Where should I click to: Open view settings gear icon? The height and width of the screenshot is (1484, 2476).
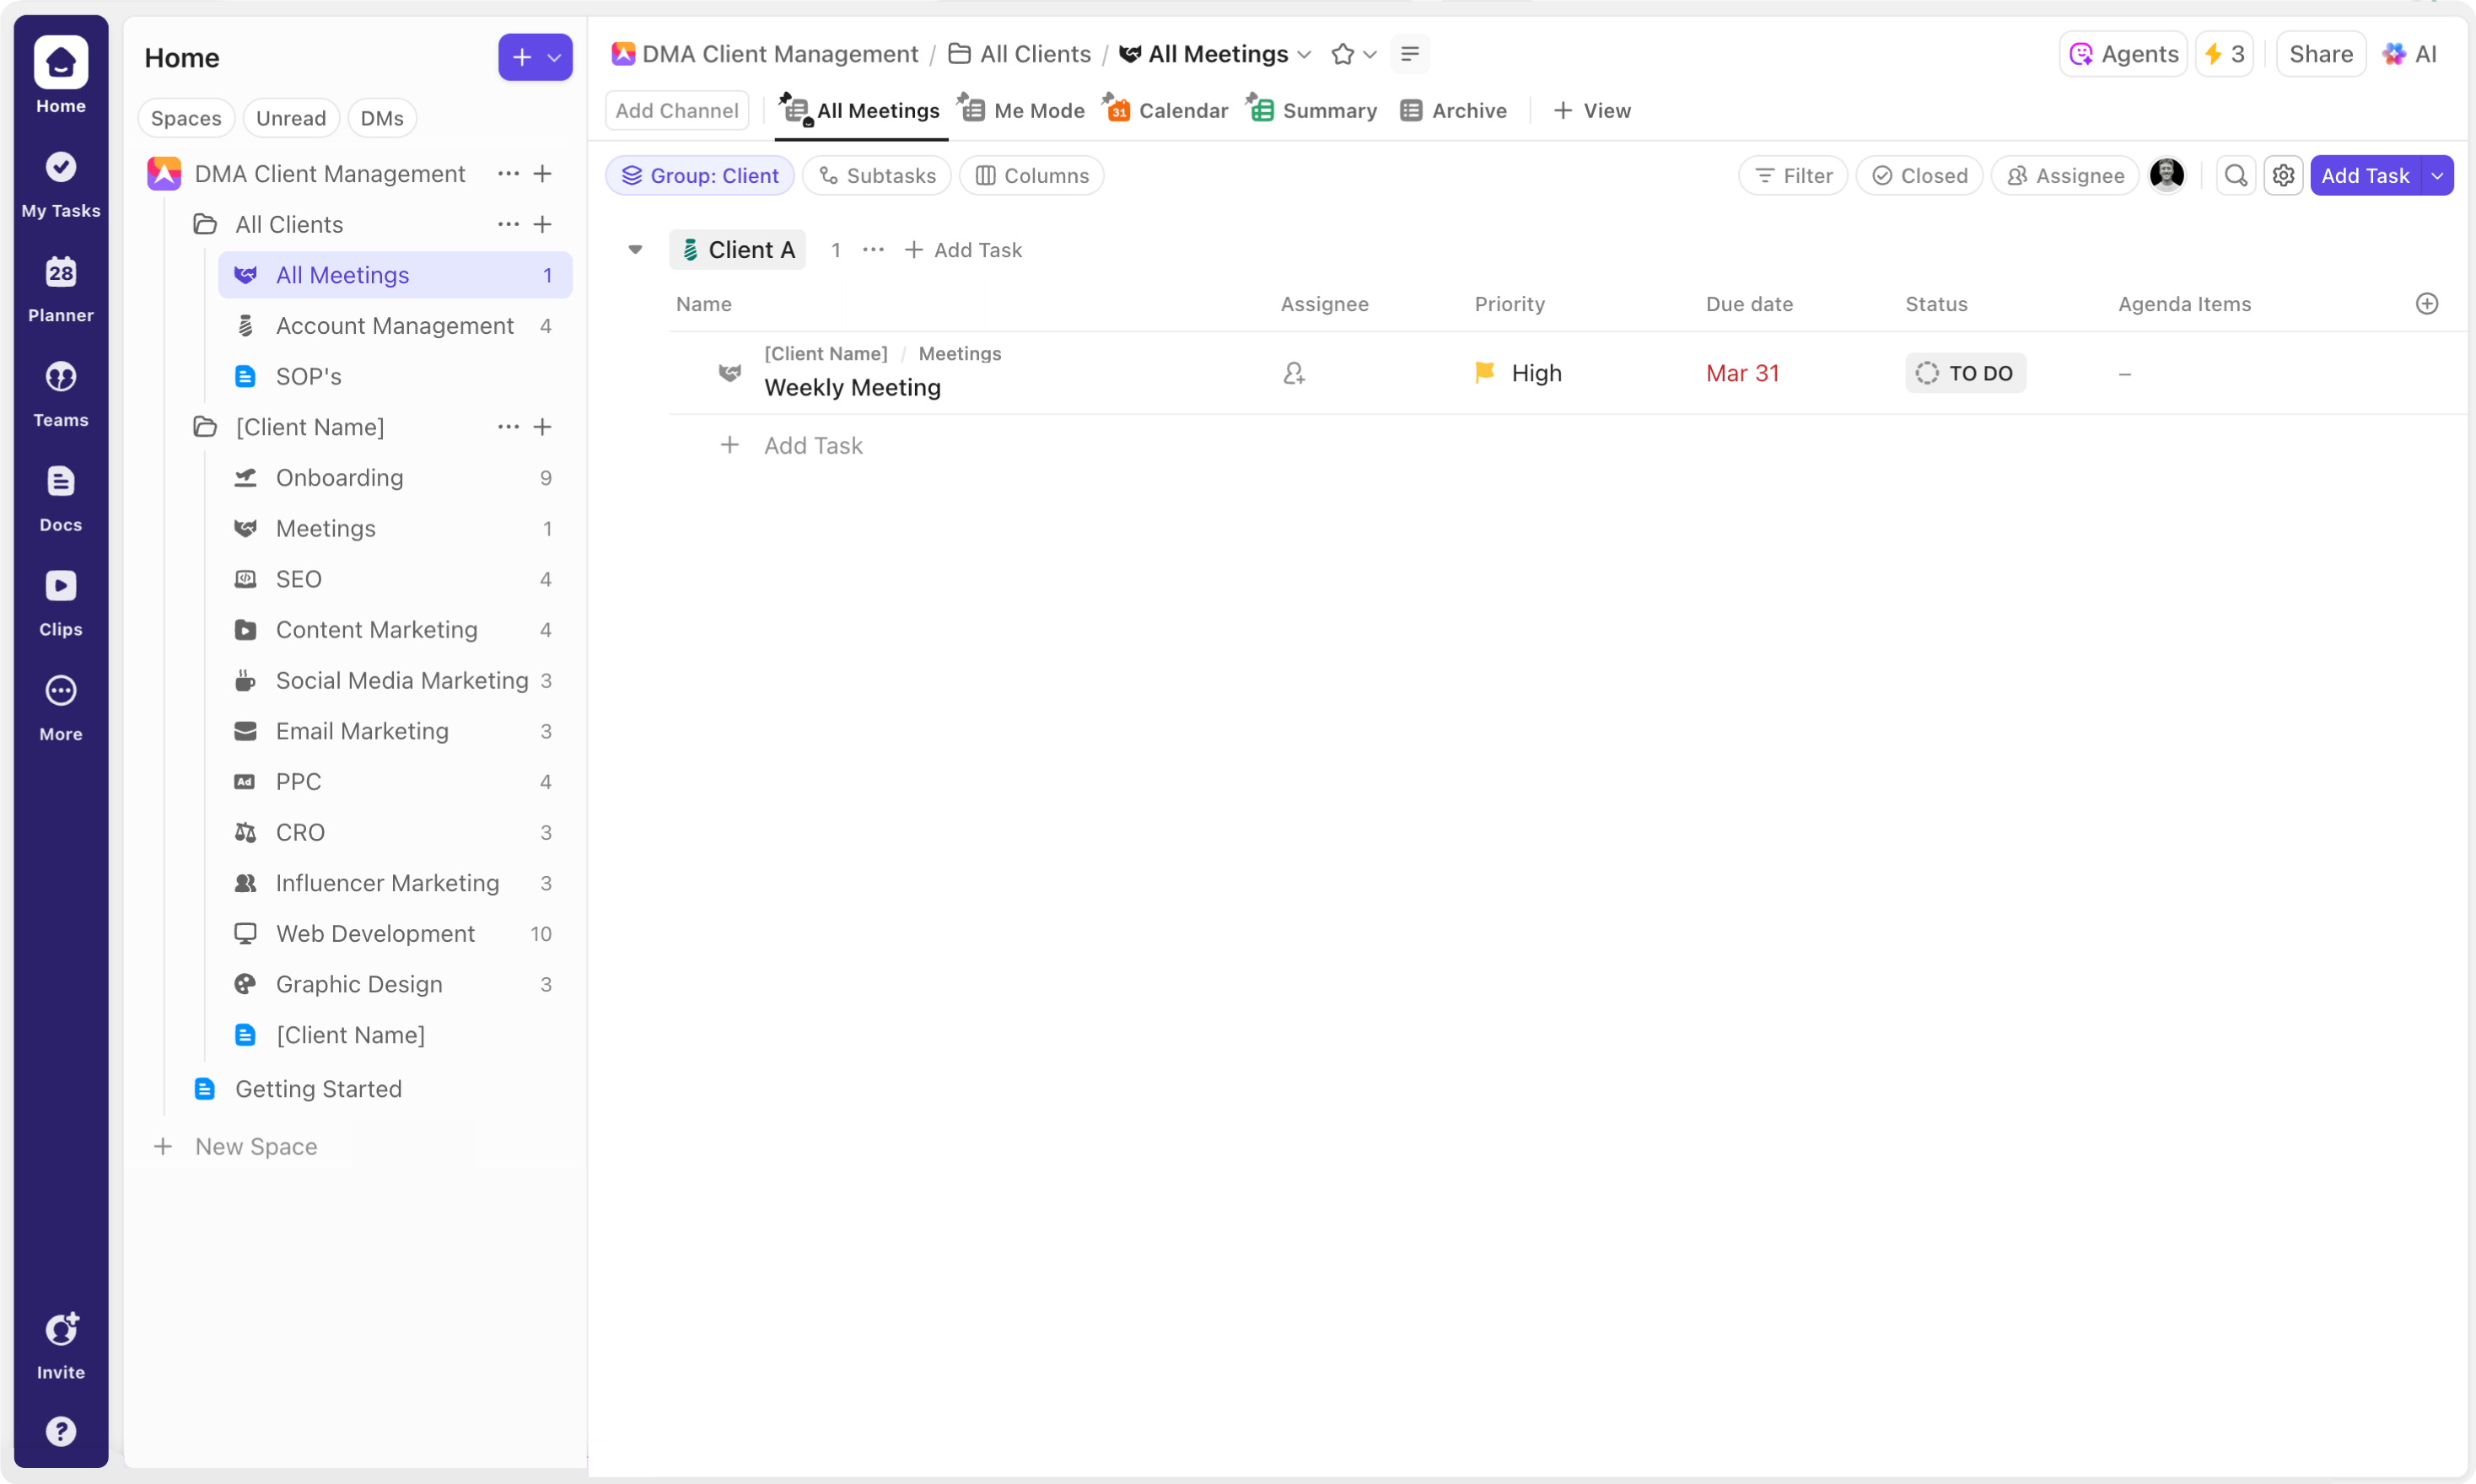click(x=2283, y=176)
